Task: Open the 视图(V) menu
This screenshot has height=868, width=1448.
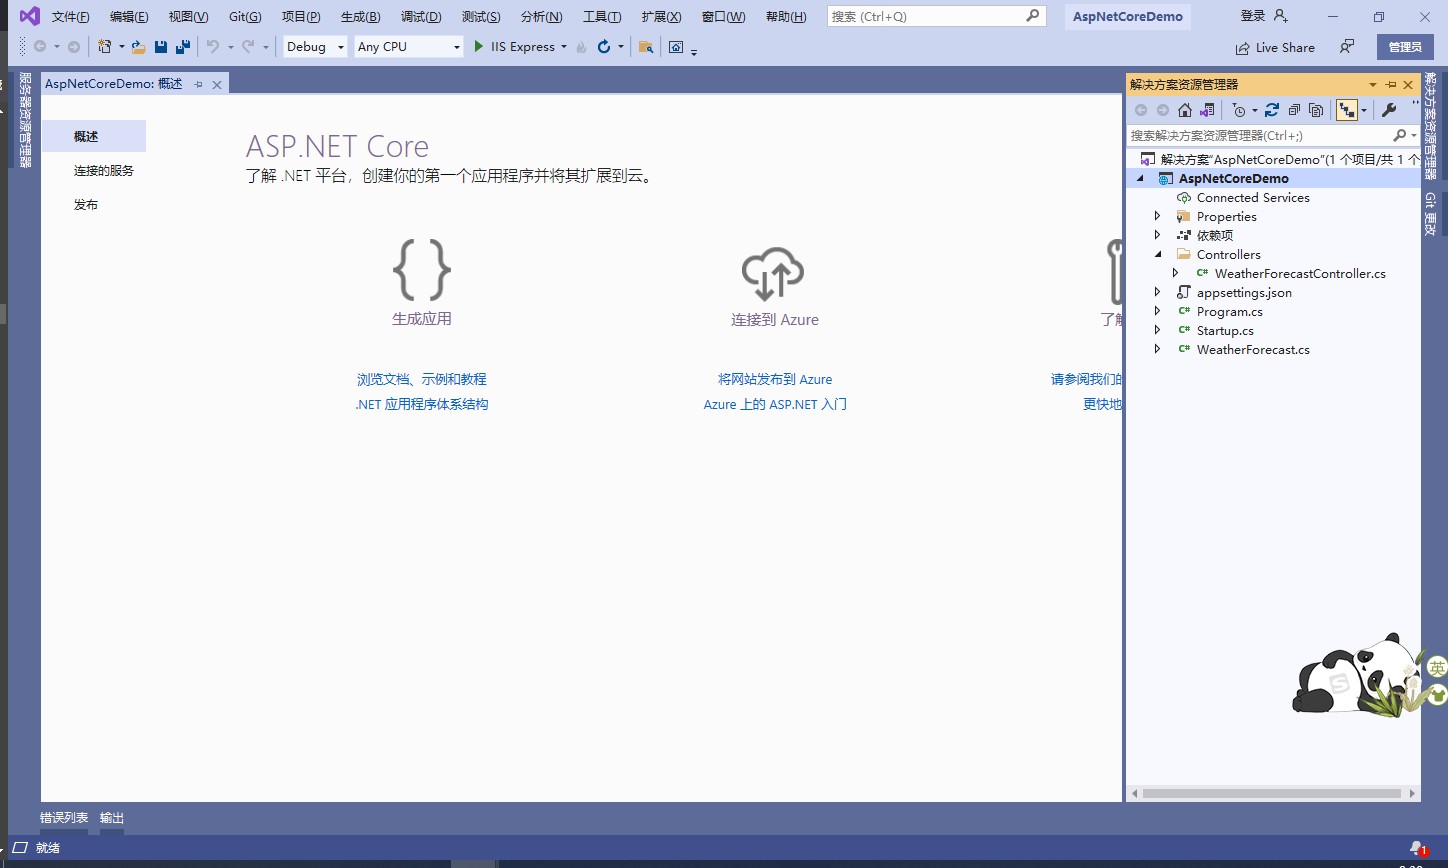Action: [x=188, y=17]
